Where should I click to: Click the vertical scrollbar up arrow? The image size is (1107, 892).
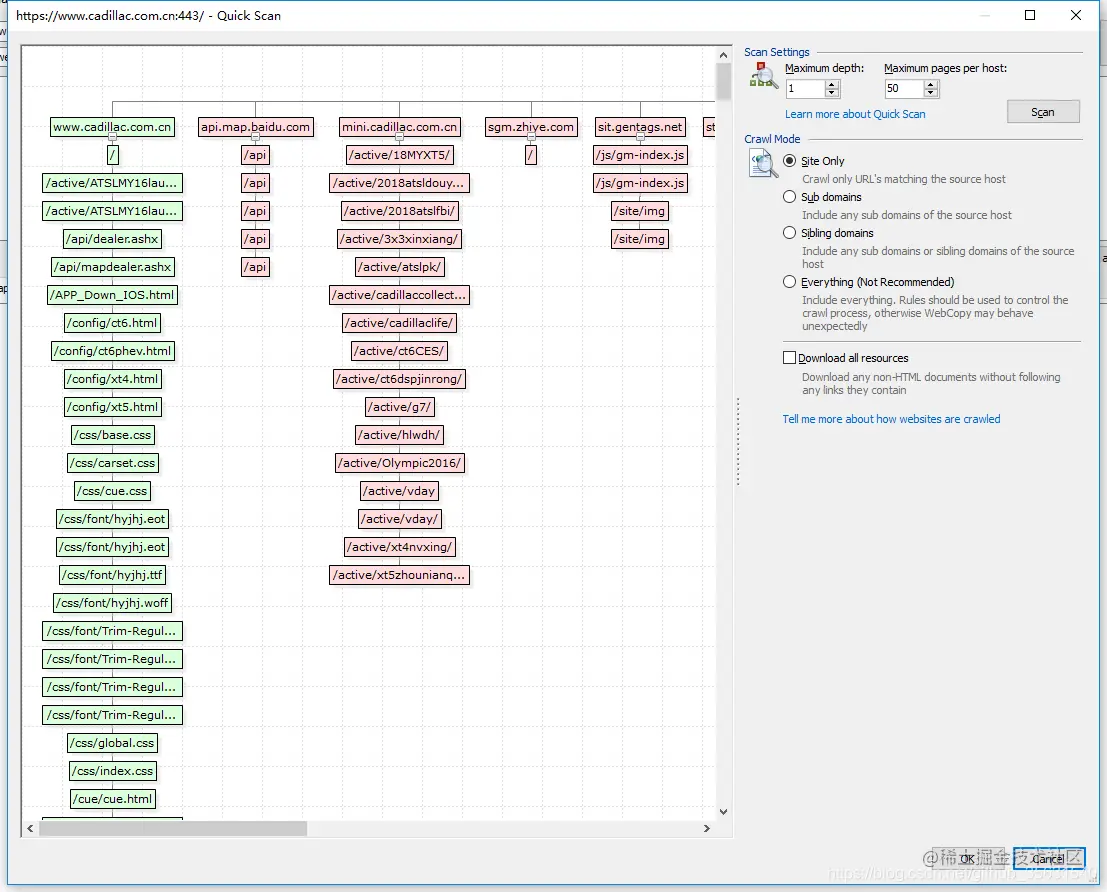723,54
